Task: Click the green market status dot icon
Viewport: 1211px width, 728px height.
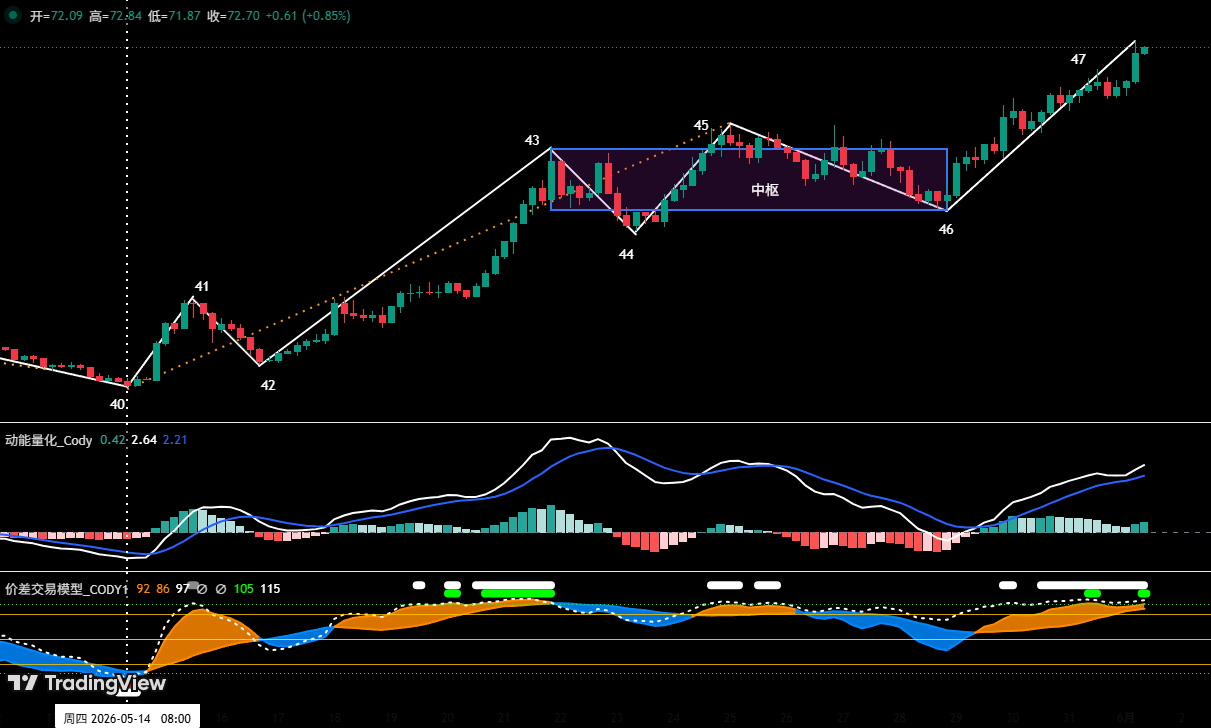Action: [x=13, y=15]
